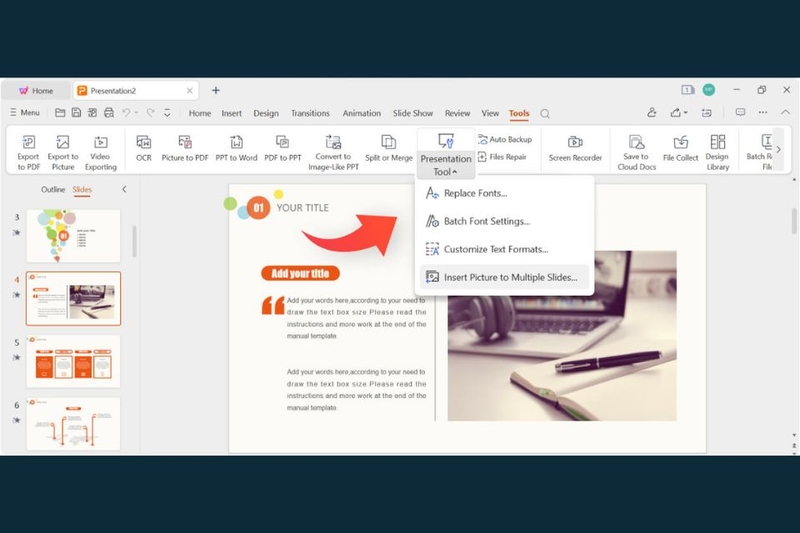This screenshot has height=533, width=800.
Task: Go to the Animation tab
Action: coord(361,113)
